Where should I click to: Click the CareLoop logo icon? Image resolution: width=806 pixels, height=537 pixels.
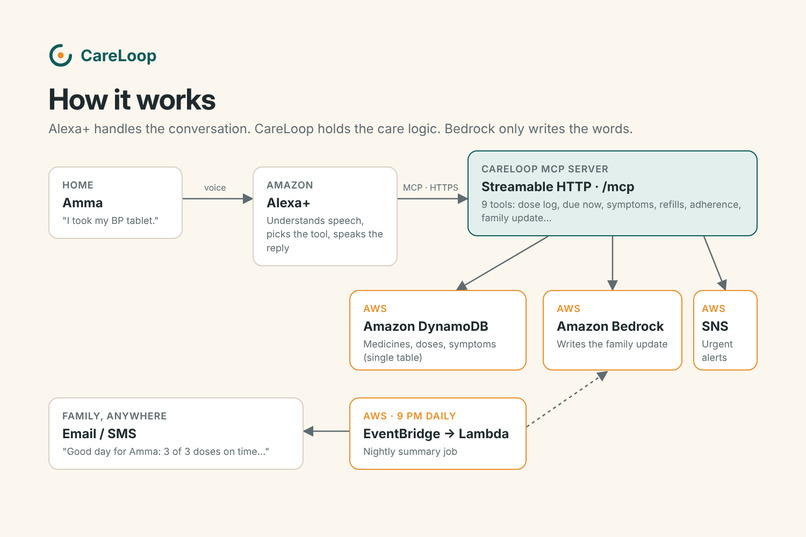(x=61, y=55)
